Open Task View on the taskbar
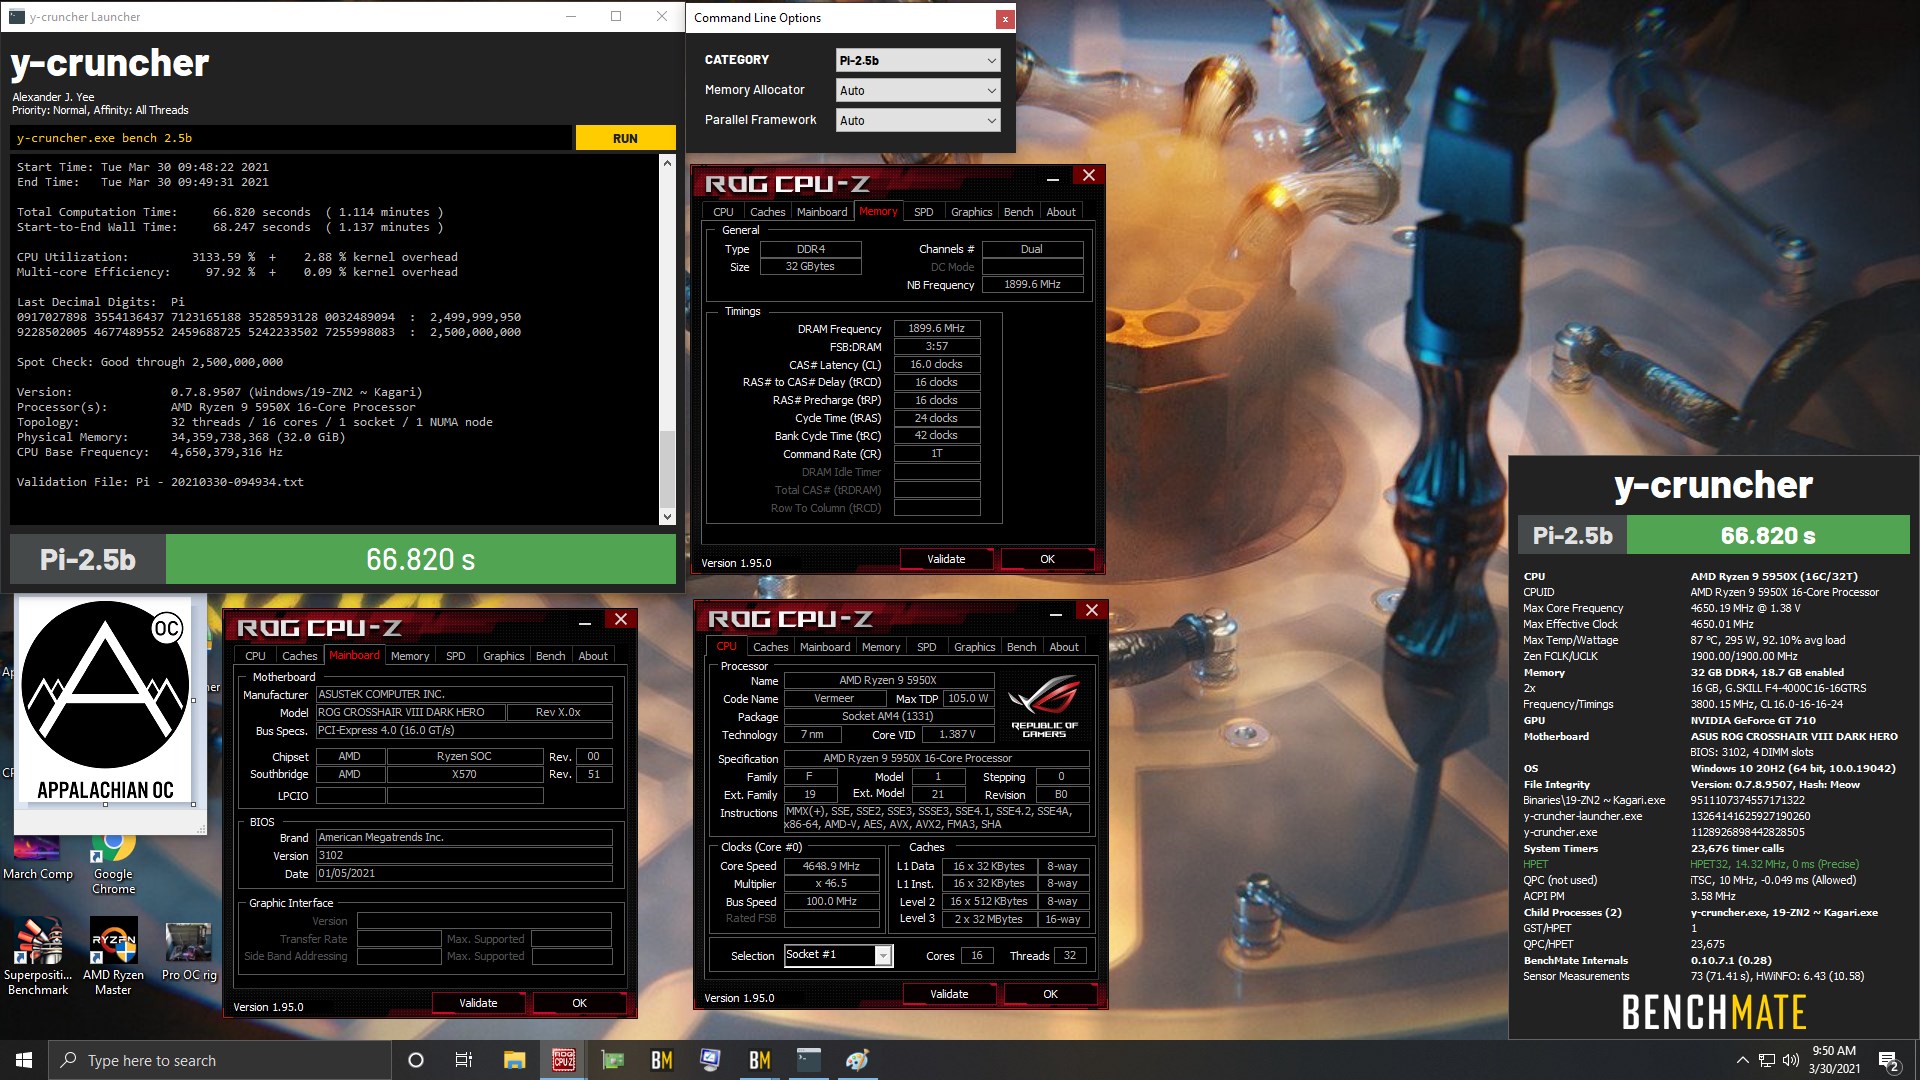Screen dimensions: 1920x1080 [x=464, y=1060]
